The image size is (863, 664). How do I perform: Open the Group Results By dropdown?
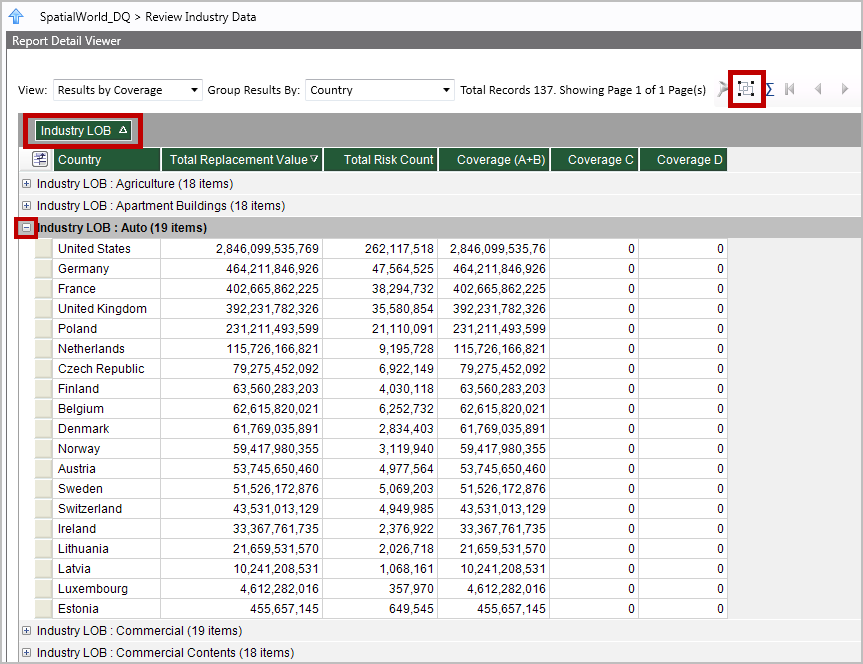coord(380,90)
